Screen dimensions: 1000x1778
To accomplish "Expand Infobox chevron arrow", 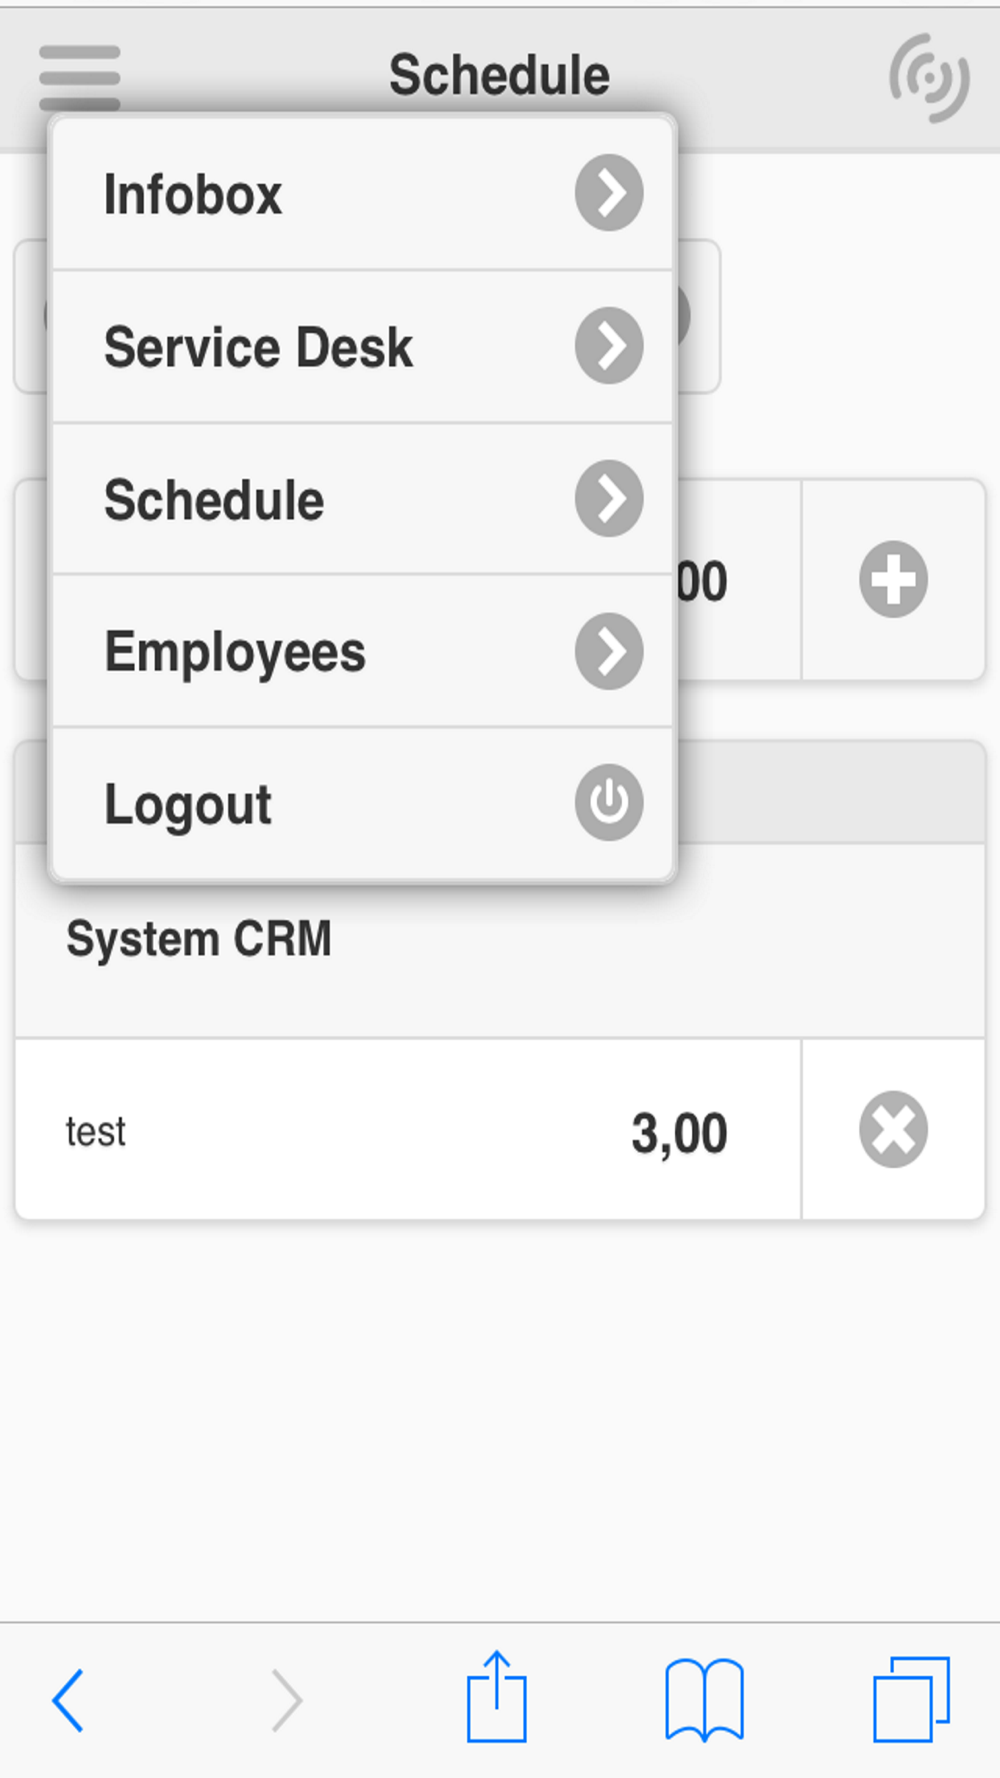I will [608, 193].
